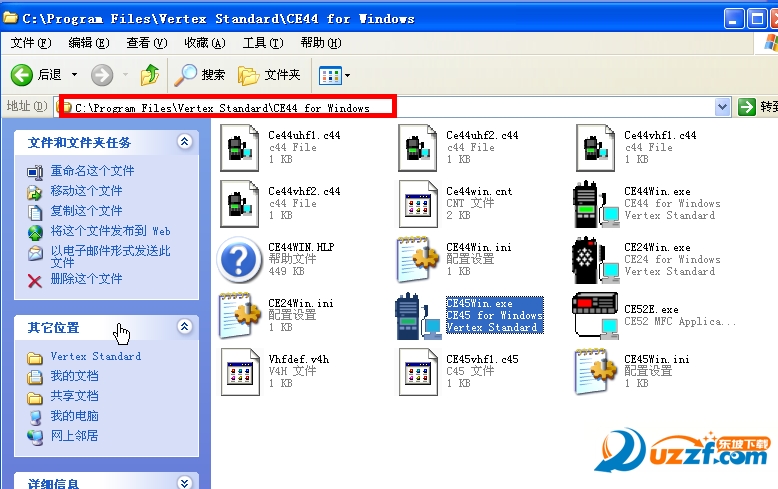The width and height of the screenshot is (778, 489).
Task: Select the CE45Win.exe blue radio icon
Action: point(418,316)
